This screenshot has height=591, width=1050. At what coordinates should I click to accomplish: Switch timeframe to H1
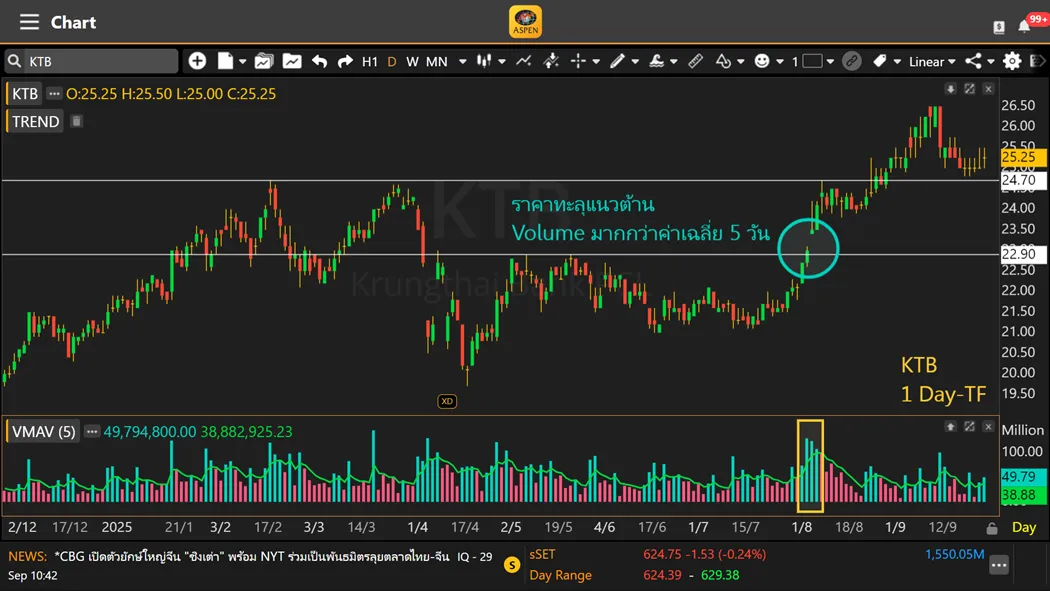click(x=370, y=61)
